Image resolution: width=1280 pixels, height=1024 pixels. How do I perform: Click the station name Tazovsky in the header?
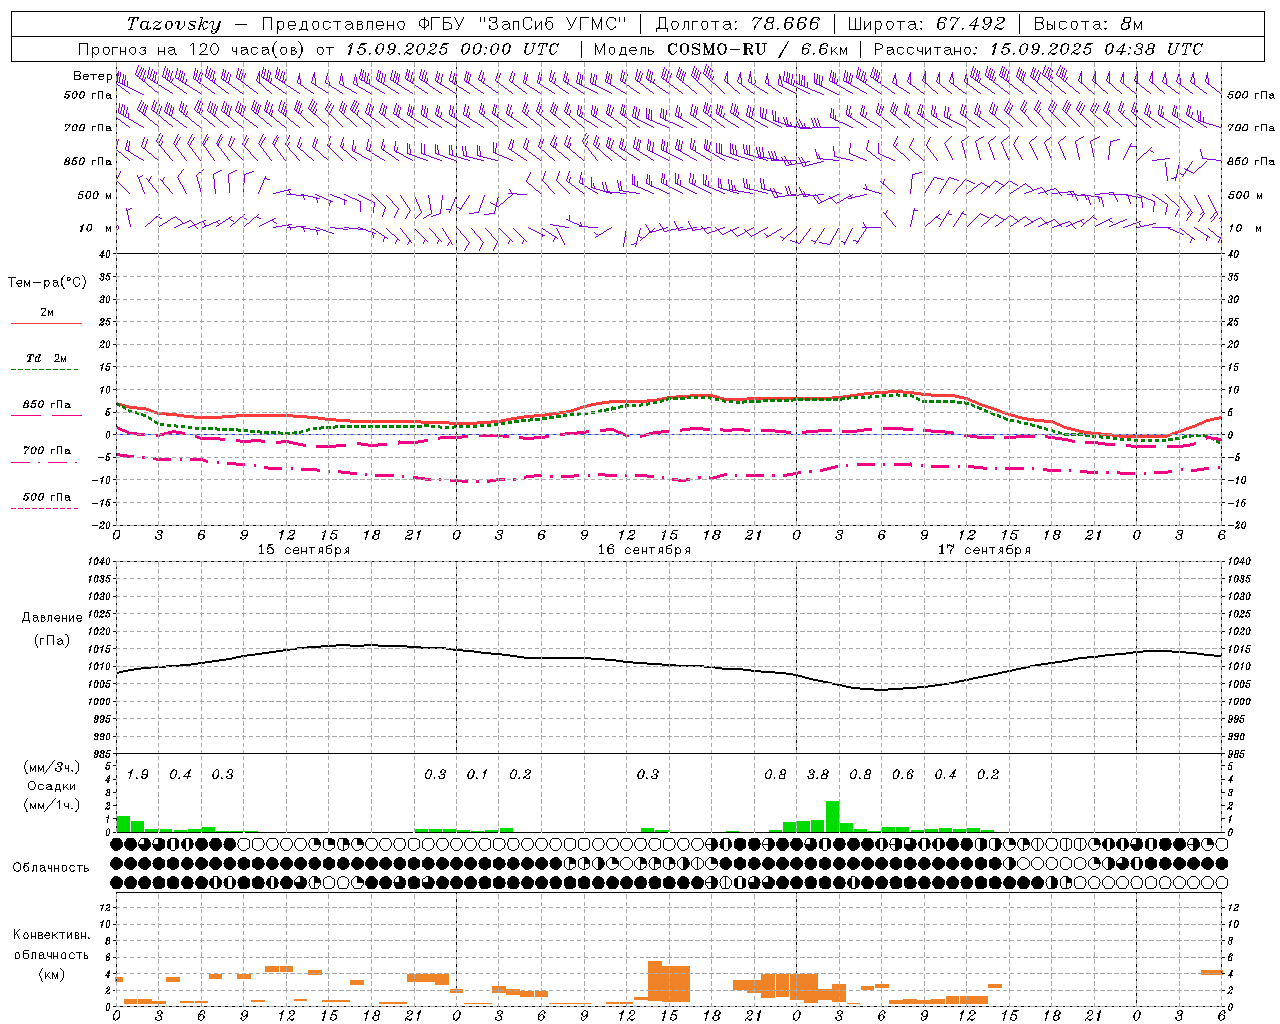[173, 24]
